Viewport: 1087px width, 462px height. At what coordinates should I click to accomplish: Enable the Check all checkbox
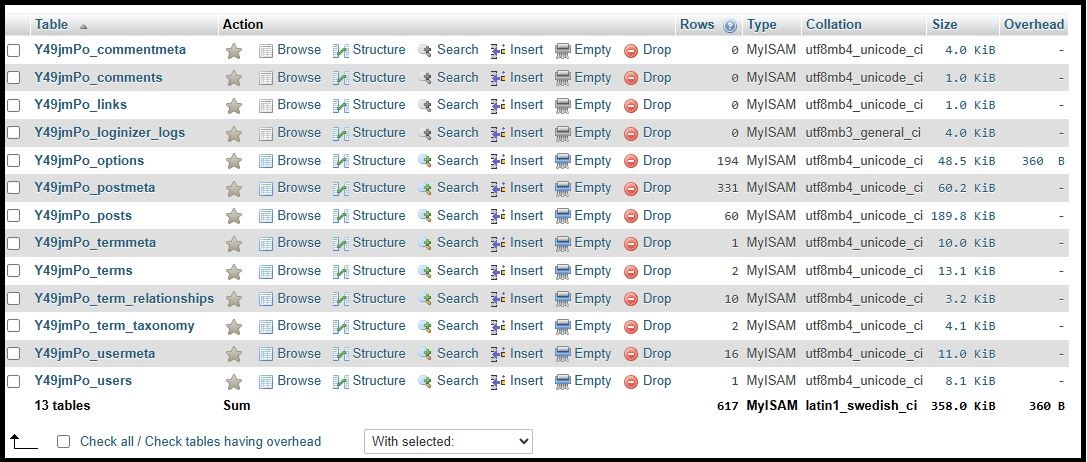(x=64, y=441)
